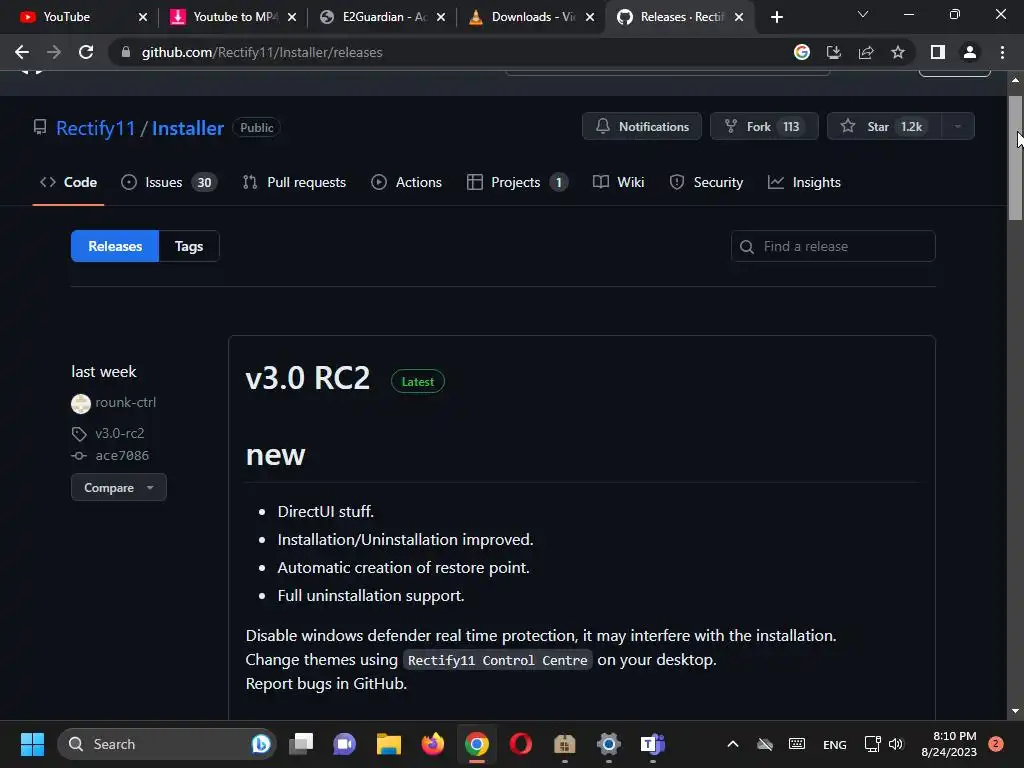Open a new browser tab
This screenshot has height=768, width=1024.
(776, 17)
